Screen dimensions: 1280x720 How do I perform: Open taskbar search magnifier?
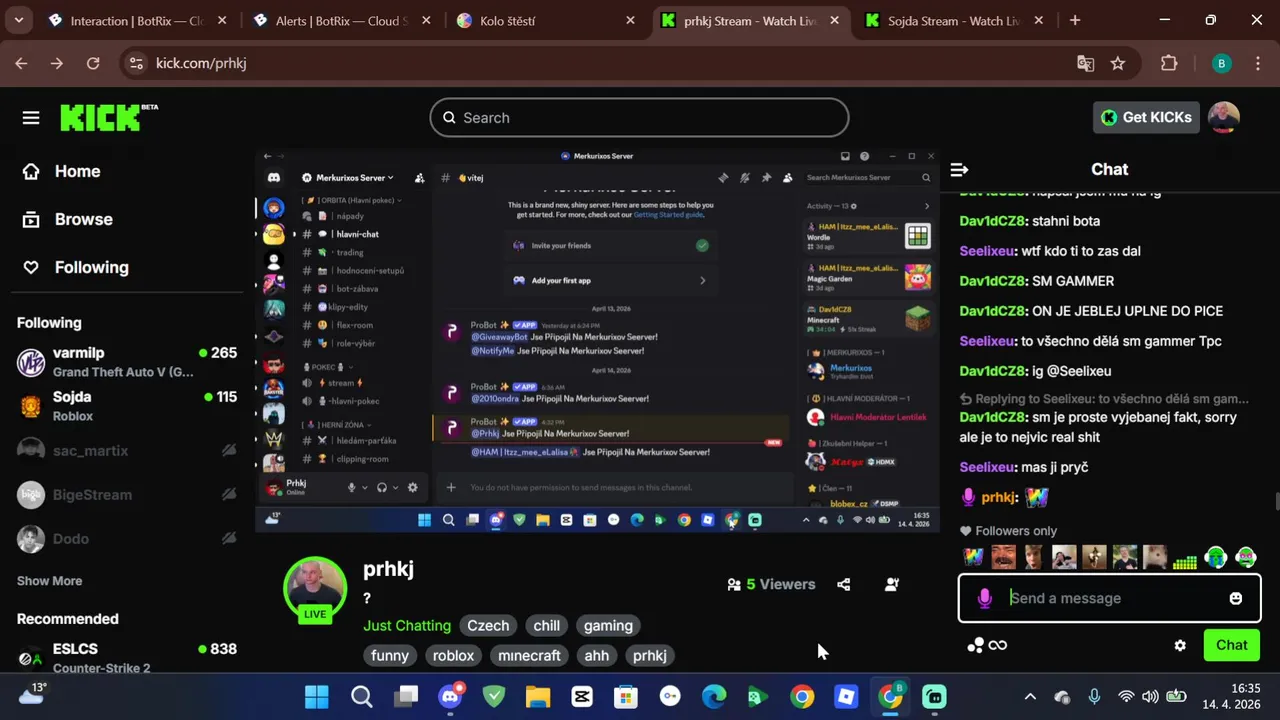pos(361,696)
